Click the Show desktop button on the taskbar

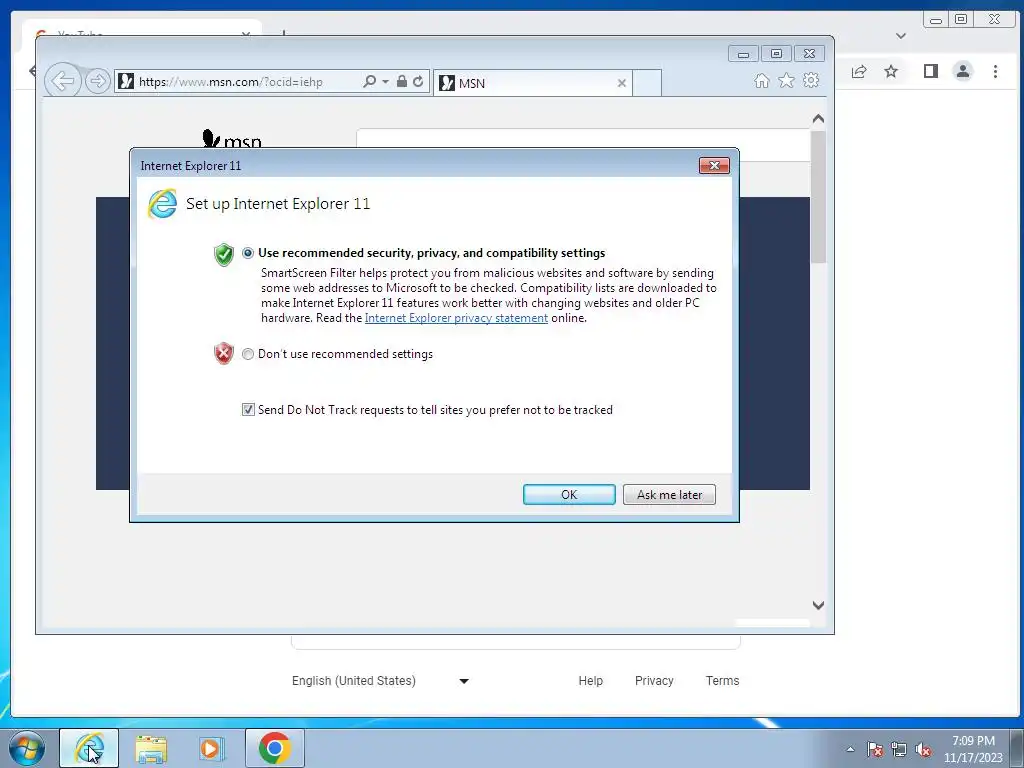click(1017, 748)
